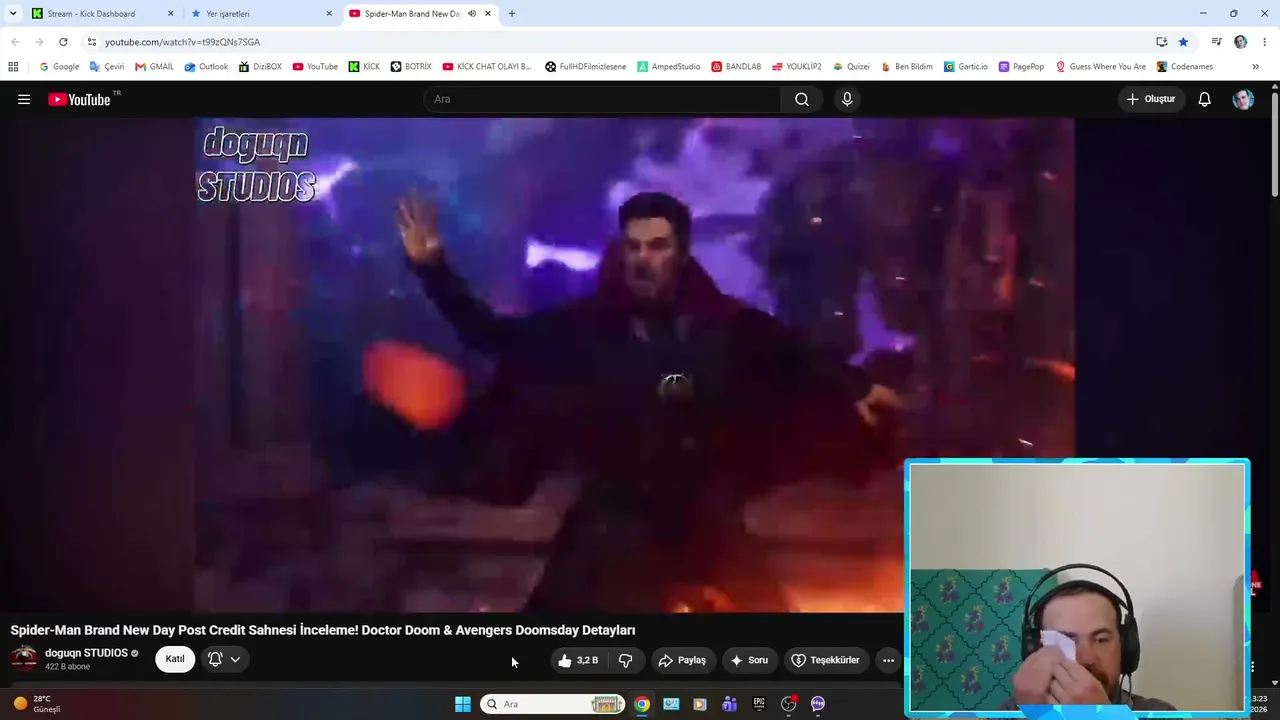This screenshot has width=1280, height=720.
Task: Open the weather widget showing 28°C
Action: click(x=36, y=704)
